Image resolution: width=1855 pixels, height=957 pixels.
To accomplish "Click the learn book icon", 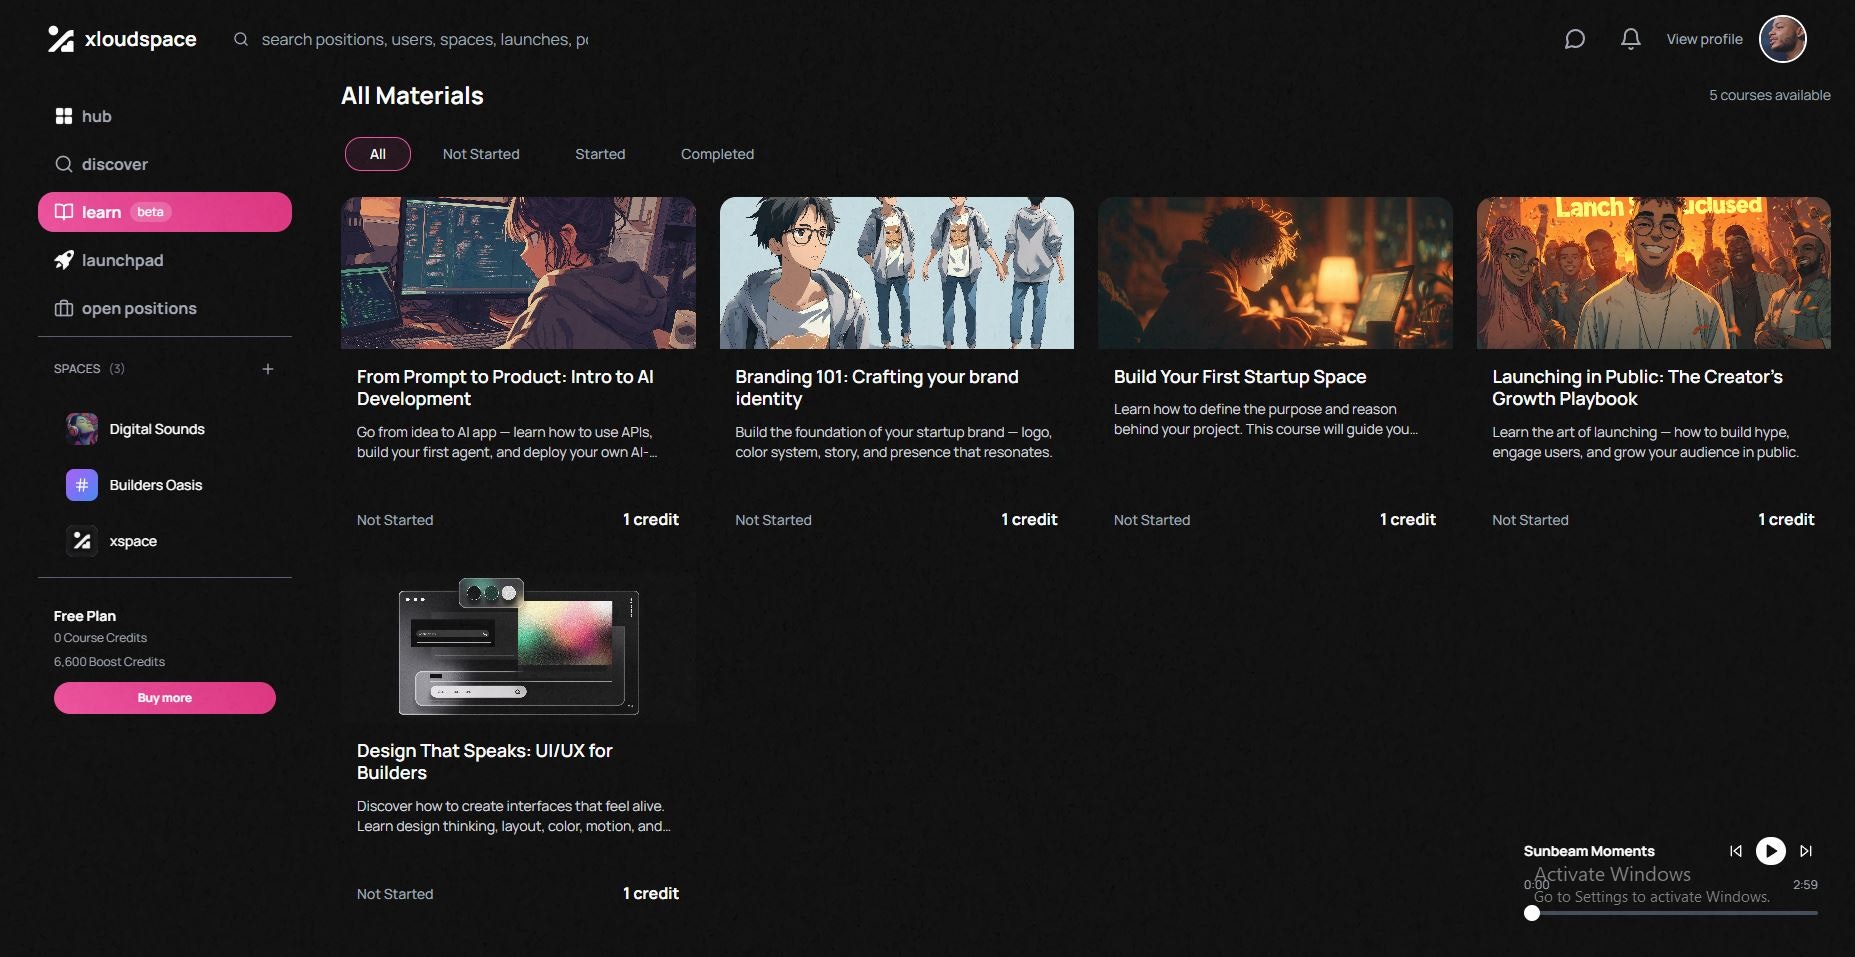I will point(64,212).
